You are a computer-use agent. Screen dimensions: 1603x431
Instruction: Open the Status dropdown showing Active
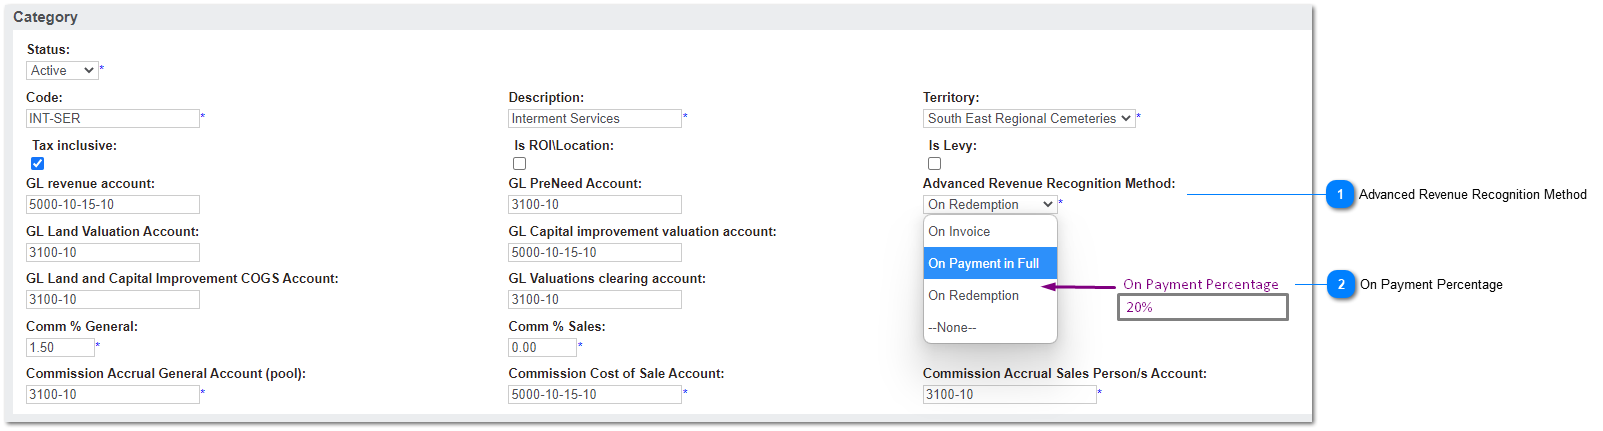pyautogui.click(x=62, y=70)
